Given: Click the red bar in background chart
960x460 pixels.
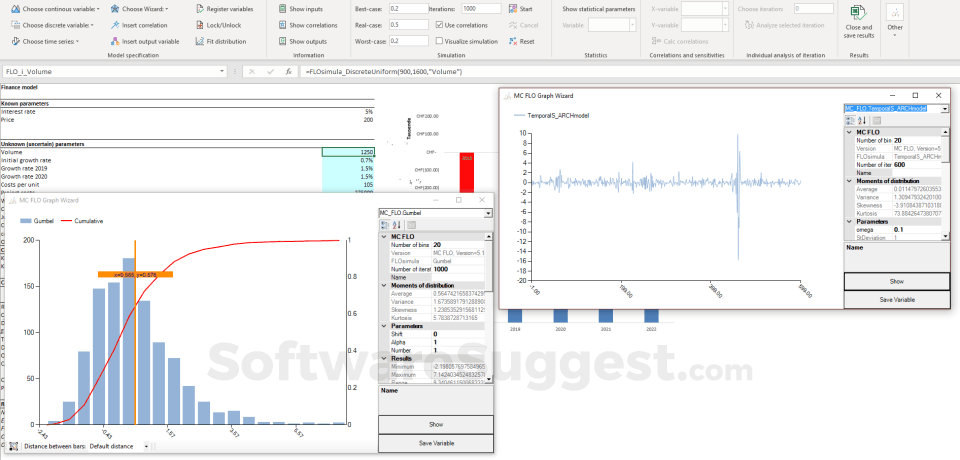Looking at the screenshot, I should coord(467,173).
